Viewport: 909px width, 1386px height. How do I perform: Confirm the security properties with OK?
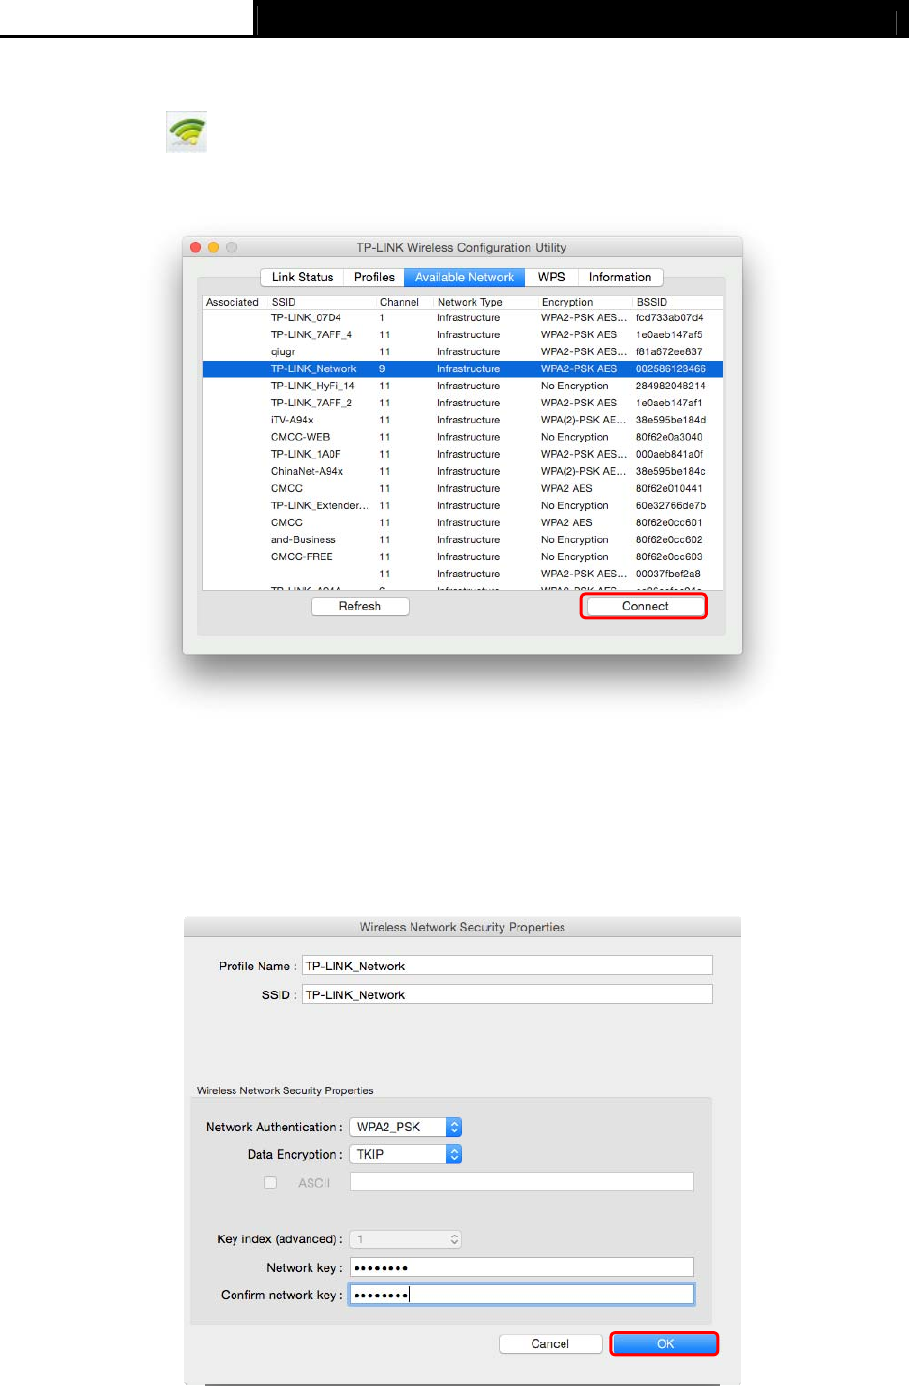[x=665, y=1344]
